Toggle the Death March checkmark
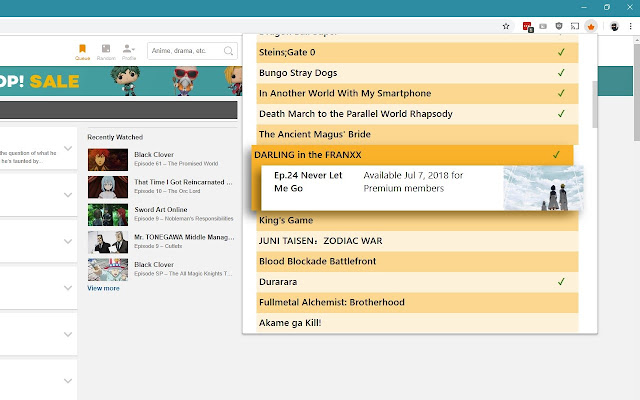Viewport: 640px width, 400px height. (x=561, y=113)
